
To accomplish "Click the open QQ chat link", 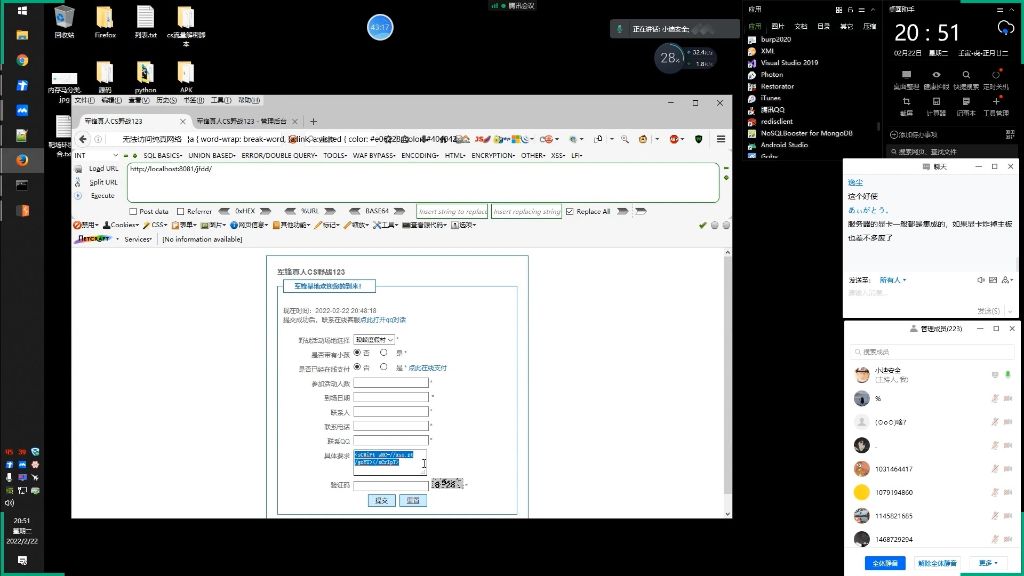I will pos(383,320).
